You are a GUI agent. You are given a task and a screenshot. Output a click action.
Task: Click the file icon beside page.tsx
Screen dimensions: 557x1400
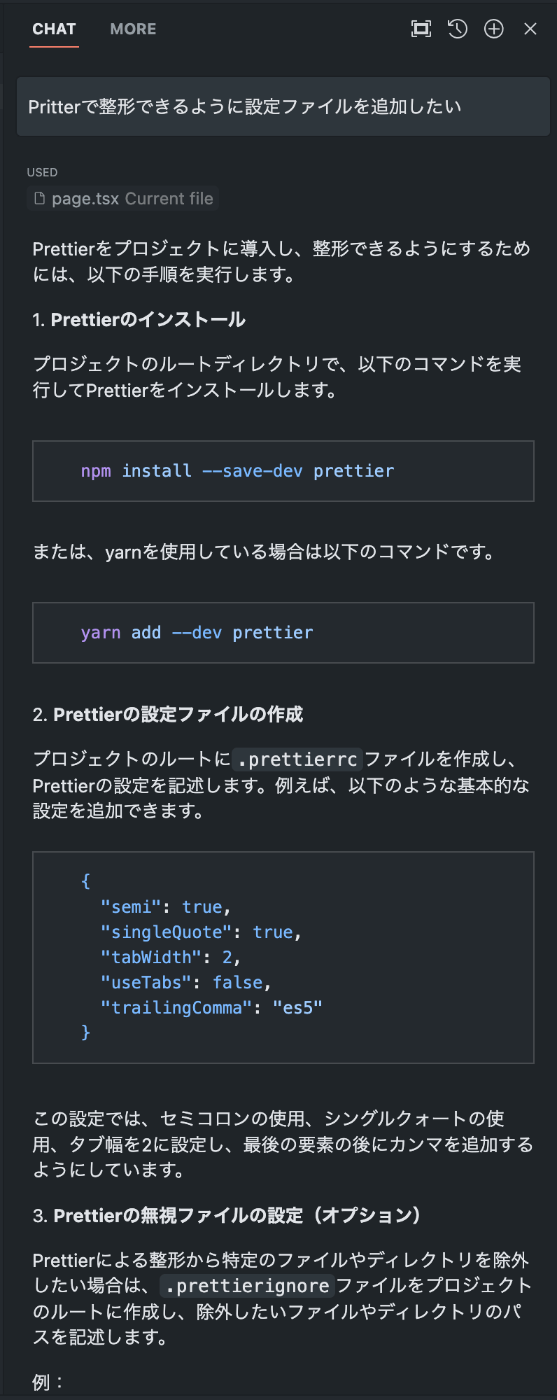(40, 198)
